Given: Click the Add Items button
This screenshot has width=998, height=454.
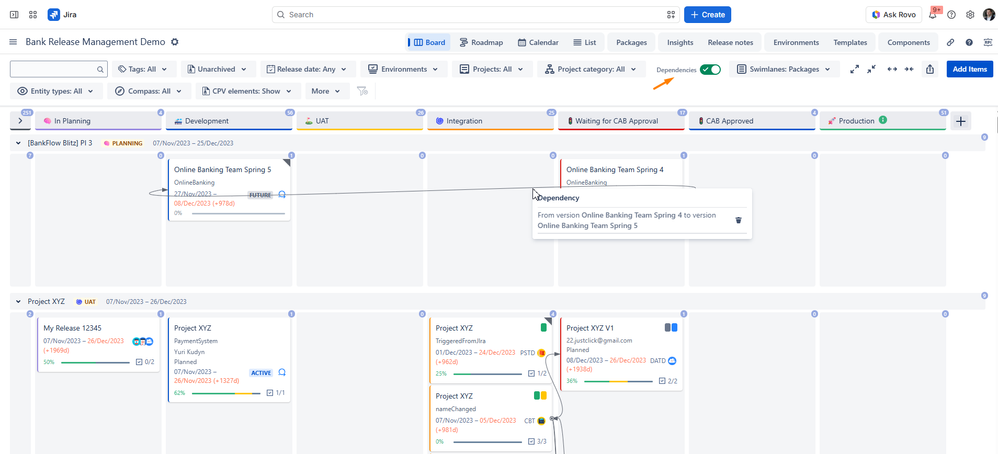Looking at the screenshot, I should pyautogui.click(x=969, y=69).
